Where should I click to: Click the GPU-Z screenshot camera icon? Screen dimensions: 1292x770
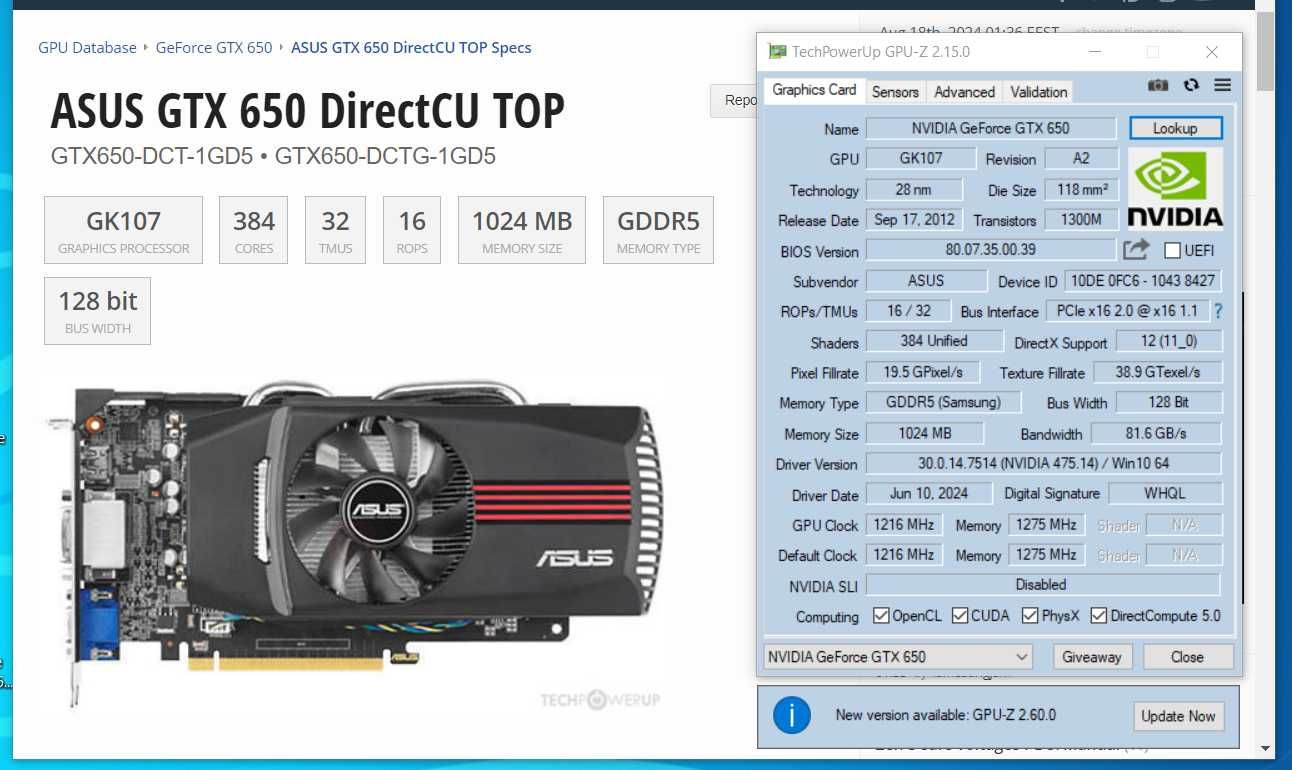(1158, 86)
